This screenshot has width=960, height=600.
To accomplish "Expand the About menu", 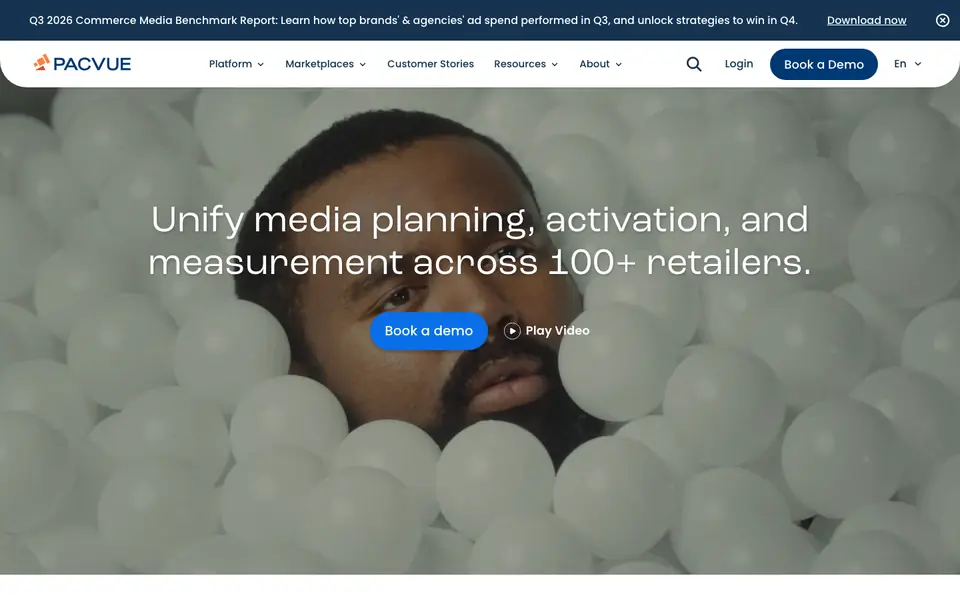I will click(601, 64).
